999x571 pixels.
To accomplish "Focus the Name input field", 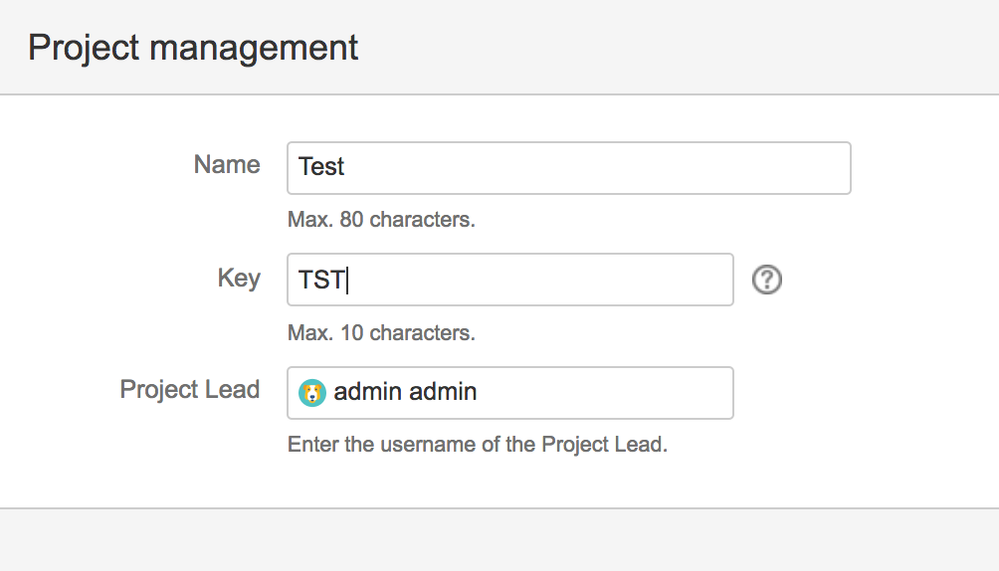I will click(568, 168).
